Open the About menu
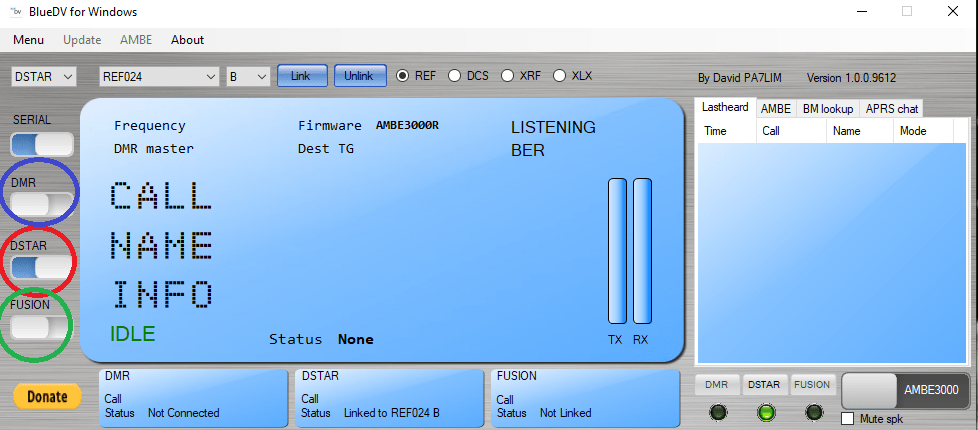978x430 pixels. click(x=187, y=40)
